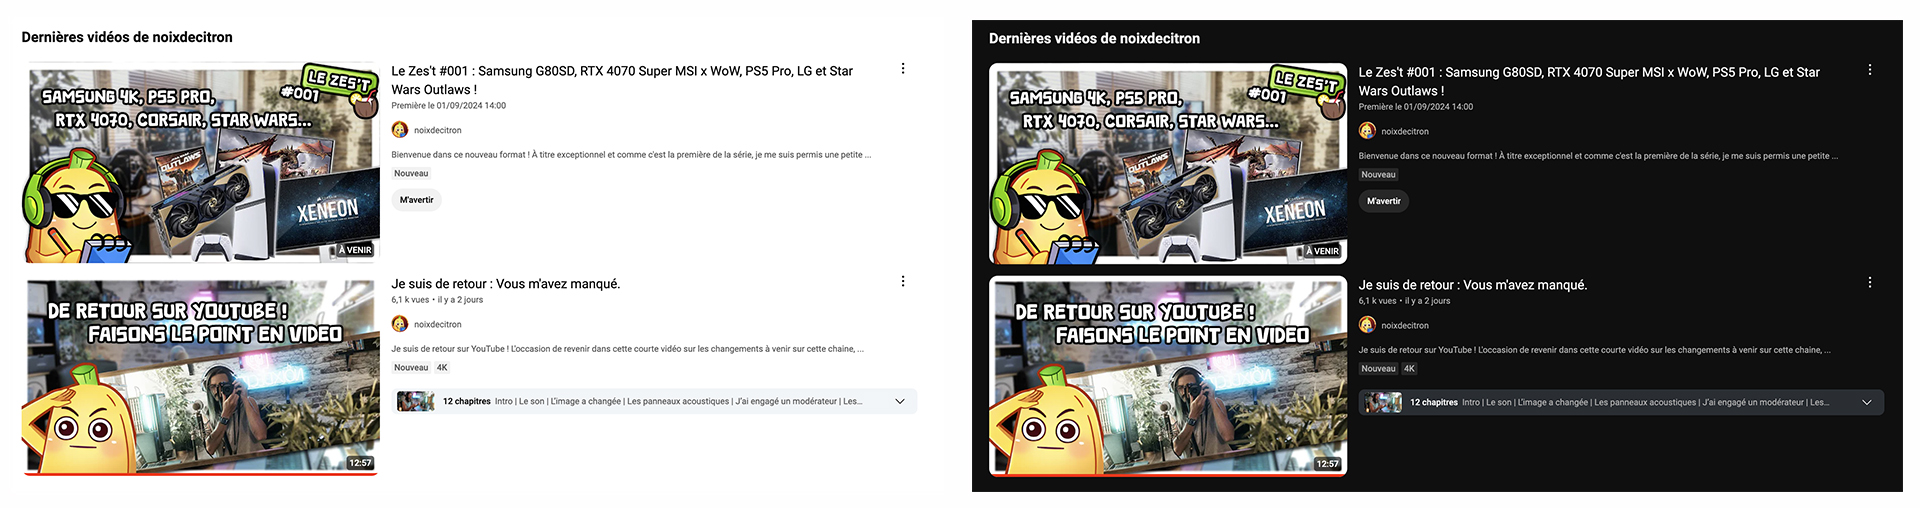1920x508 pixels.
Task: Open Le Zes't #001 video title, light theme
Action: coord(622,80)
